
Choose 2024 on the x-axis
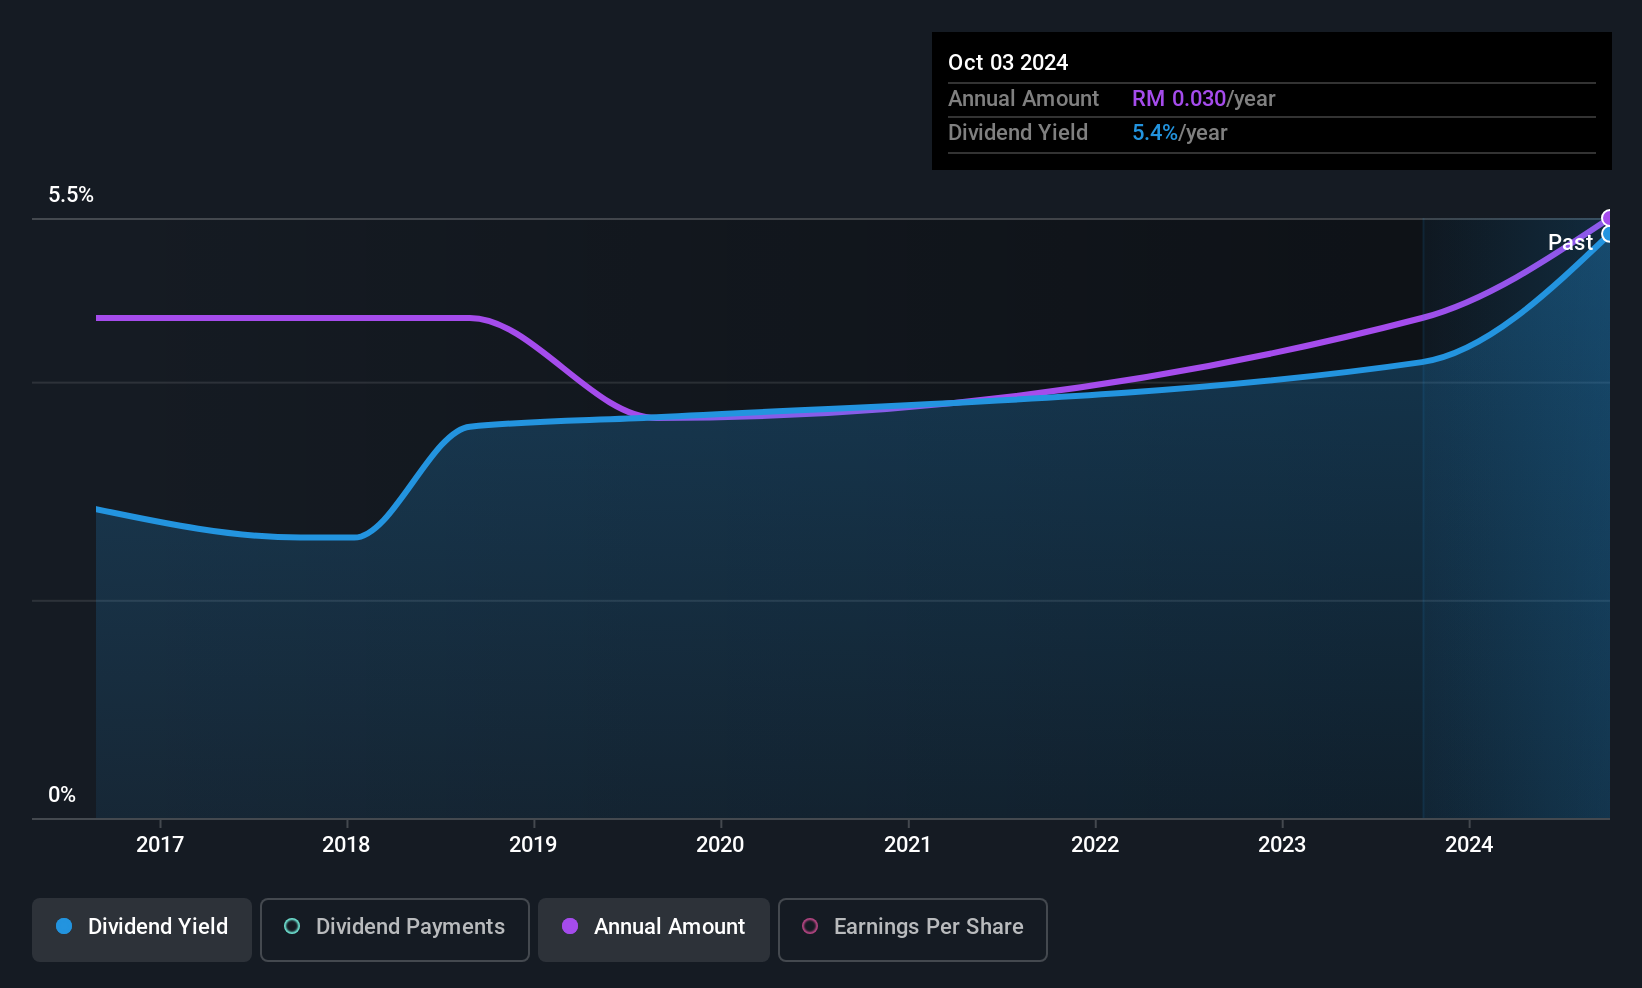[x=1469, y=845]
